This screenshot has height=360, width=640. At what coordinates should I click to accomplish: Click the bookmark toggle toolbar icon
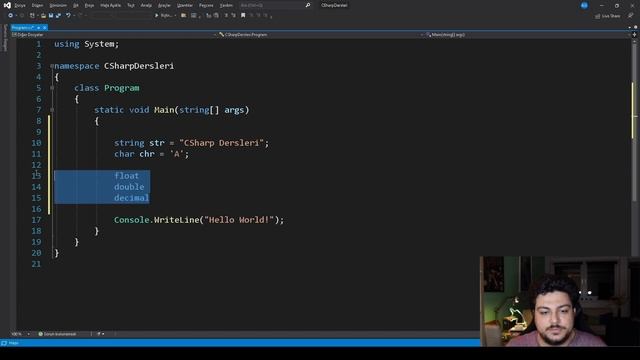pos(243,16)
